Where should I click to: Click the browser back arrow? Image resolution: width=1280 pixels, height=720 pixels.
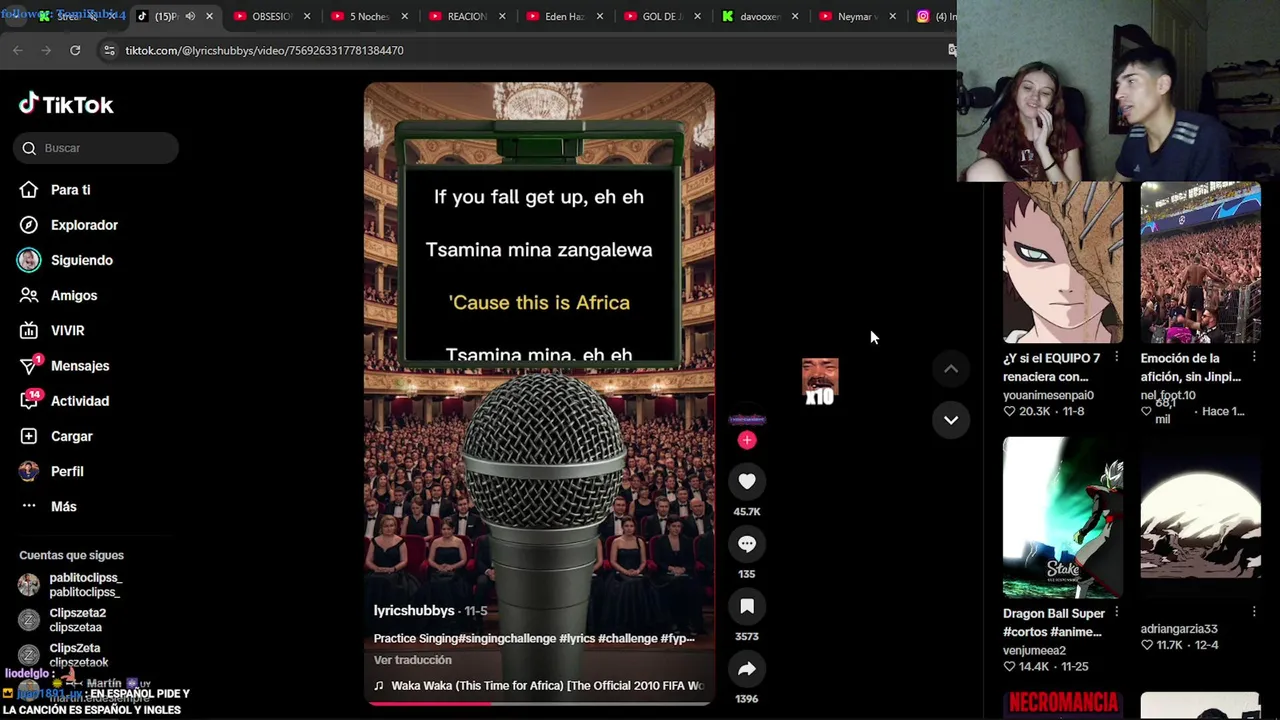[x=18, y=50]
